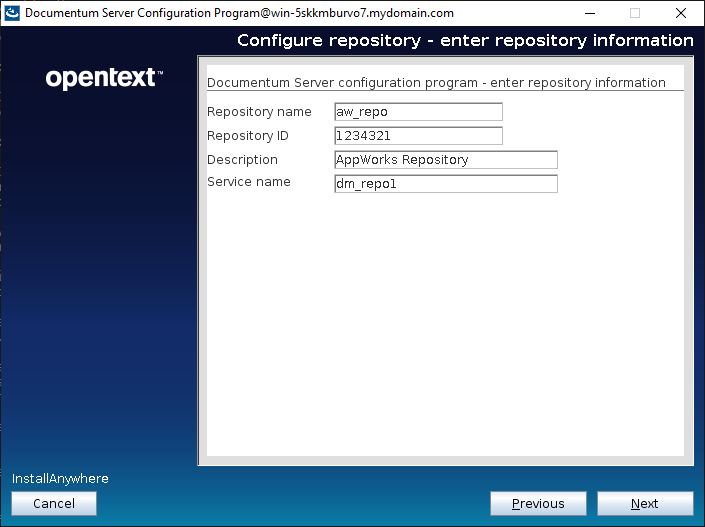Click the Repository ID label

(x=247, y=136)
